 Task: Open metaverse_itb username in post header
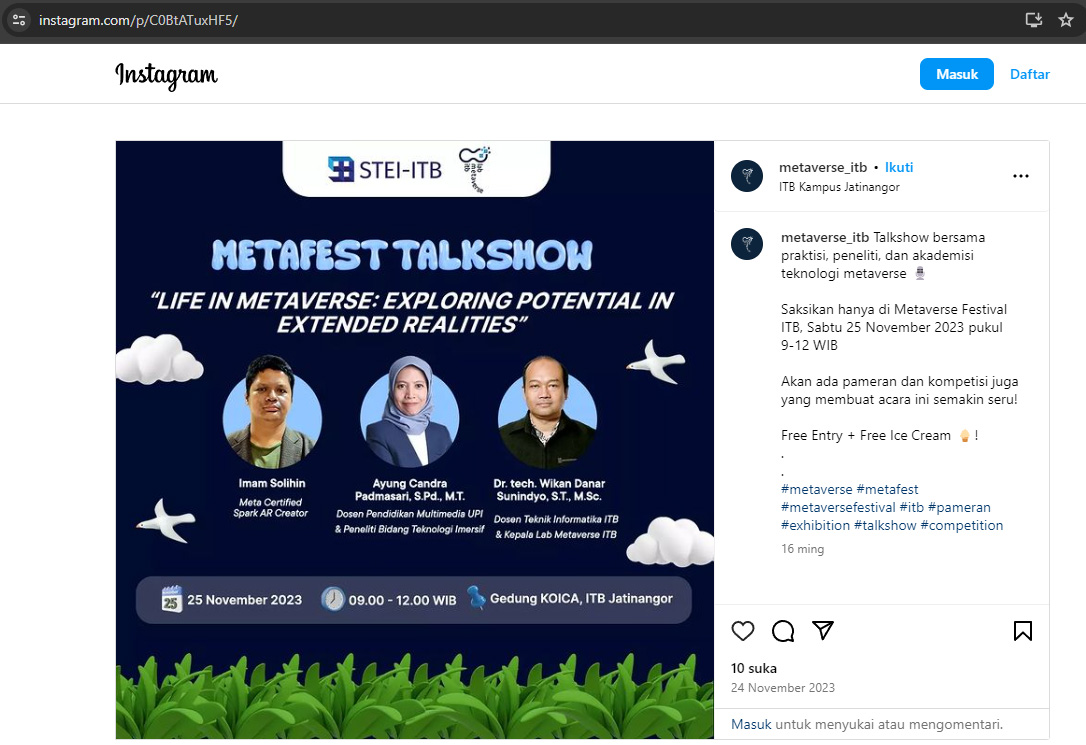pyautogui.click(x=823, y=168)
